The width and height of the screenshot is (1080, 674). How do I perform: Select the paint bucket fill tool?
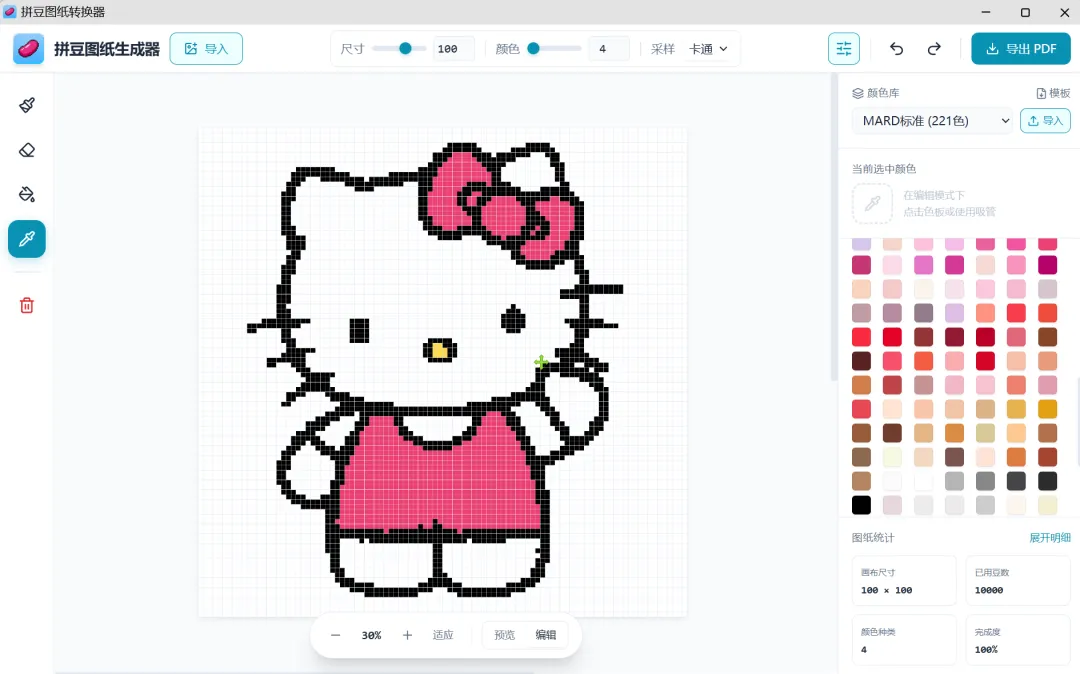click(27, 195)
